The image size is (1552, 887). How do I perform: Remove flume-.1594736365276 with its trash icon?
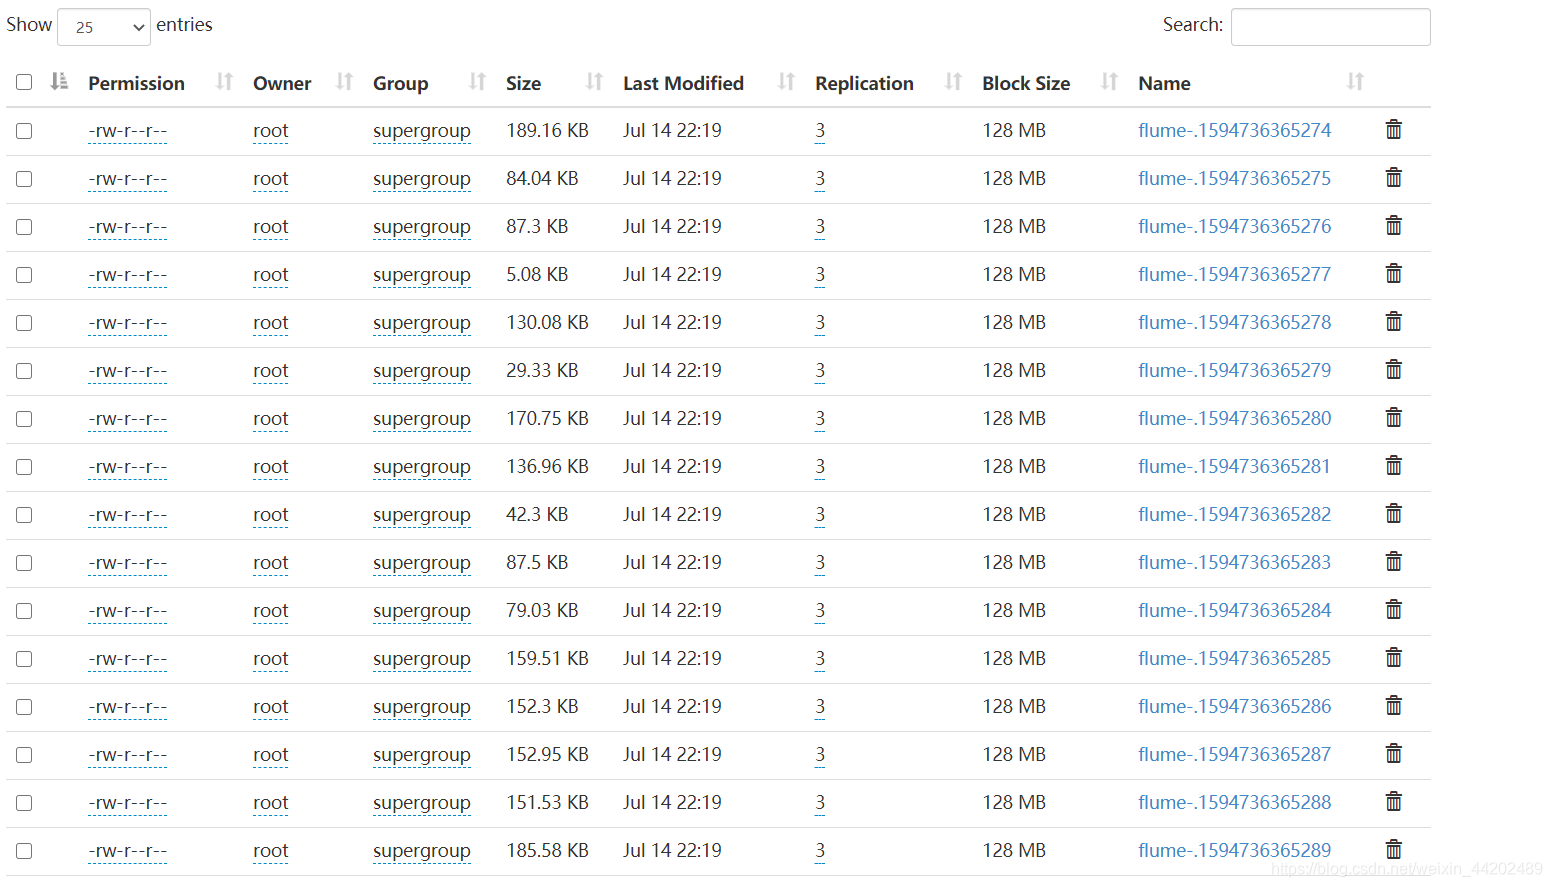click(x=1393, y=225)
